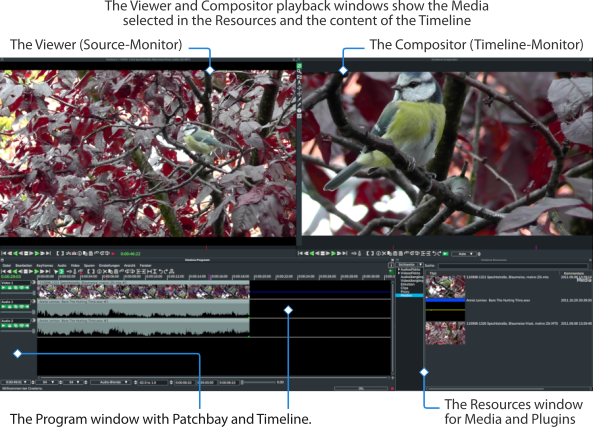This screenshot has width=593, height=427.
Task: Select Medien folder in Resources
Action: (x=409, y=295)
